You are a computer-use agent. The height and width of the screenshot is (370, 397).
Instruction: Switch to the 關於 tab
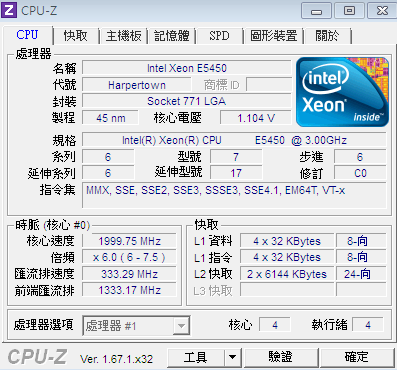327,36
